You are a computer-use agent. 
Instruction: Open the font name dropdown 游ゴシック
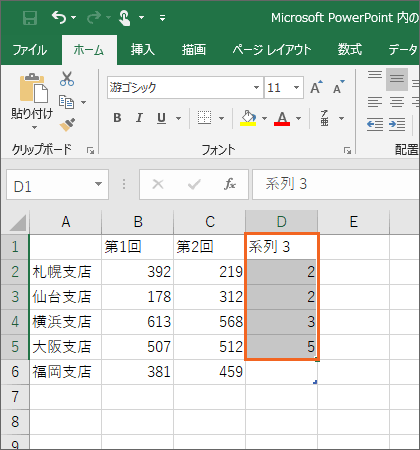click(256, 87)
